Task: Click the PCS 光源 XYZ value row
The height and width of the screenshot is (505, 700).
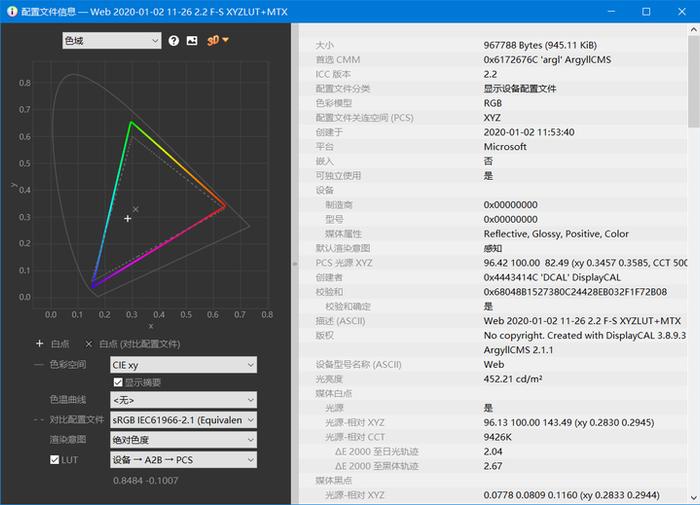Action: pos(585,263)
